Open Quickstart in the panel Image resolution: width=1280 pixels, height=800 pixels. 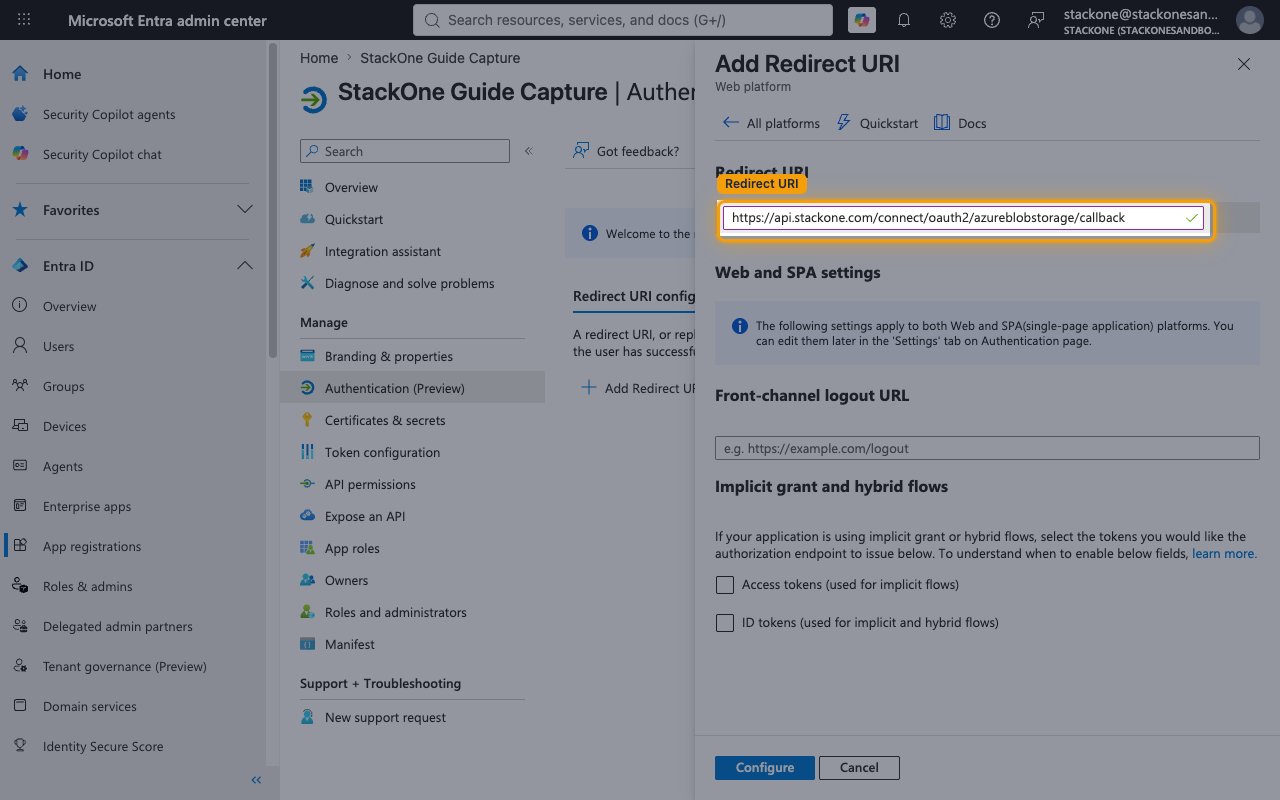877,123
